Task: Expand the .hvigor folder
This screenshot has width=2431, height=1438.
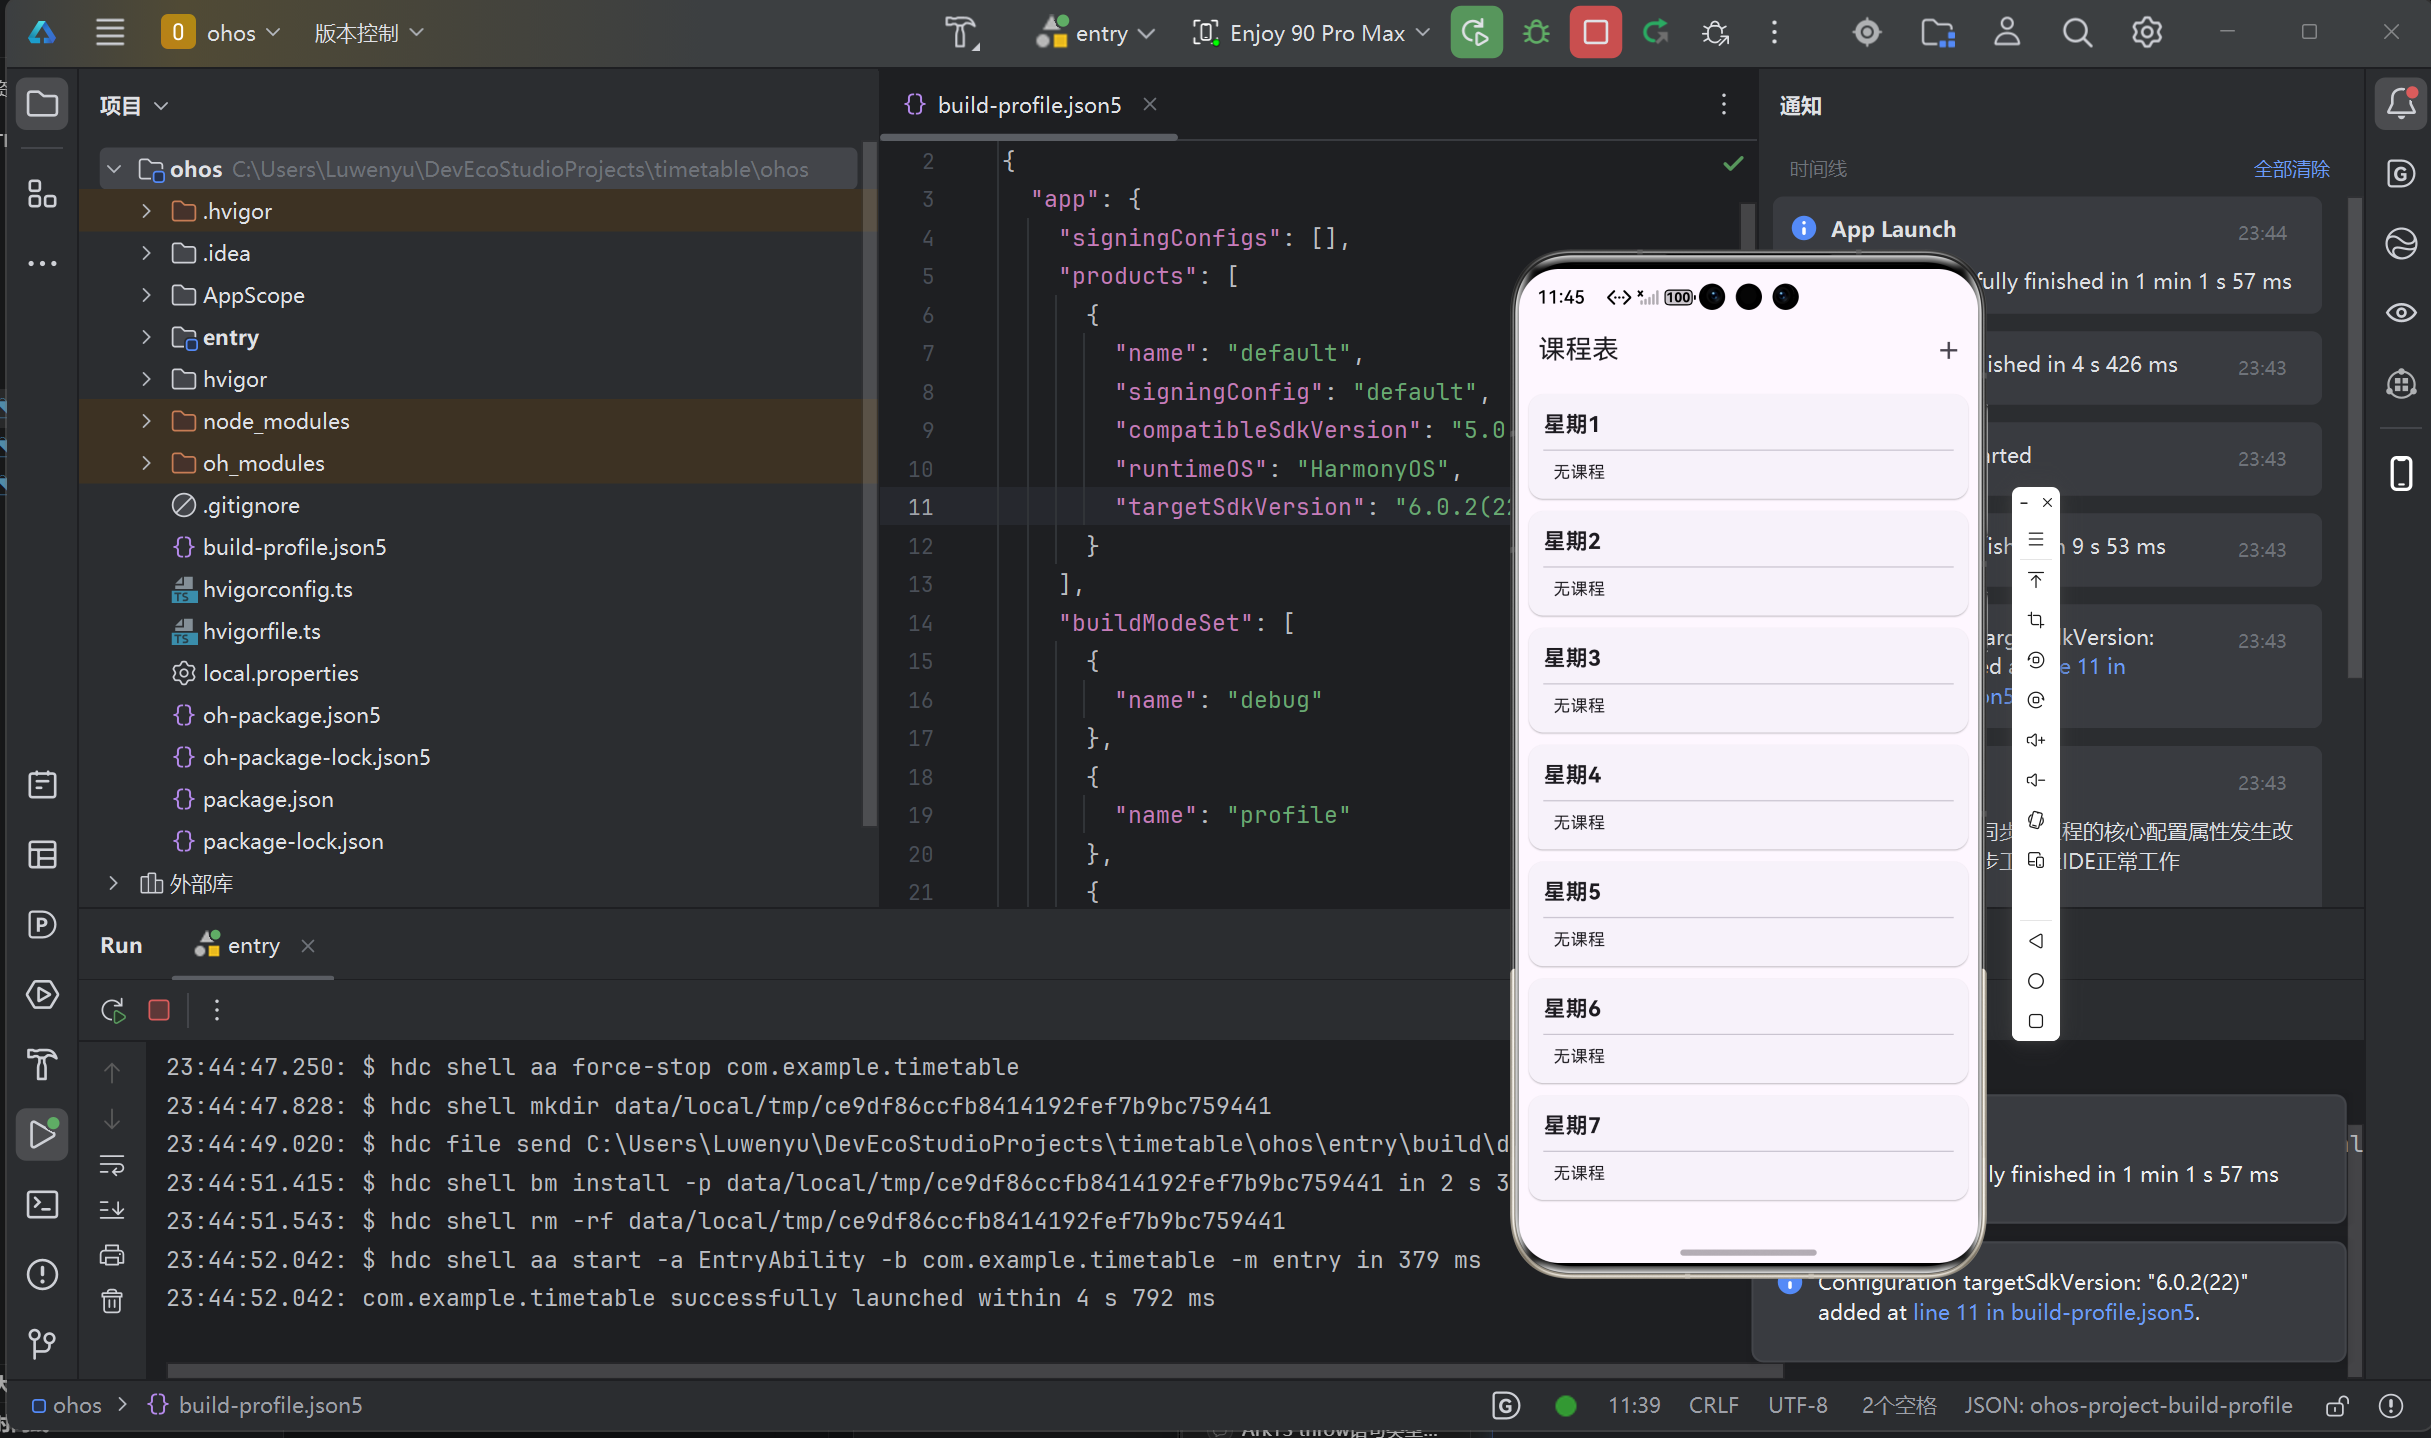Action: point(146,211)
